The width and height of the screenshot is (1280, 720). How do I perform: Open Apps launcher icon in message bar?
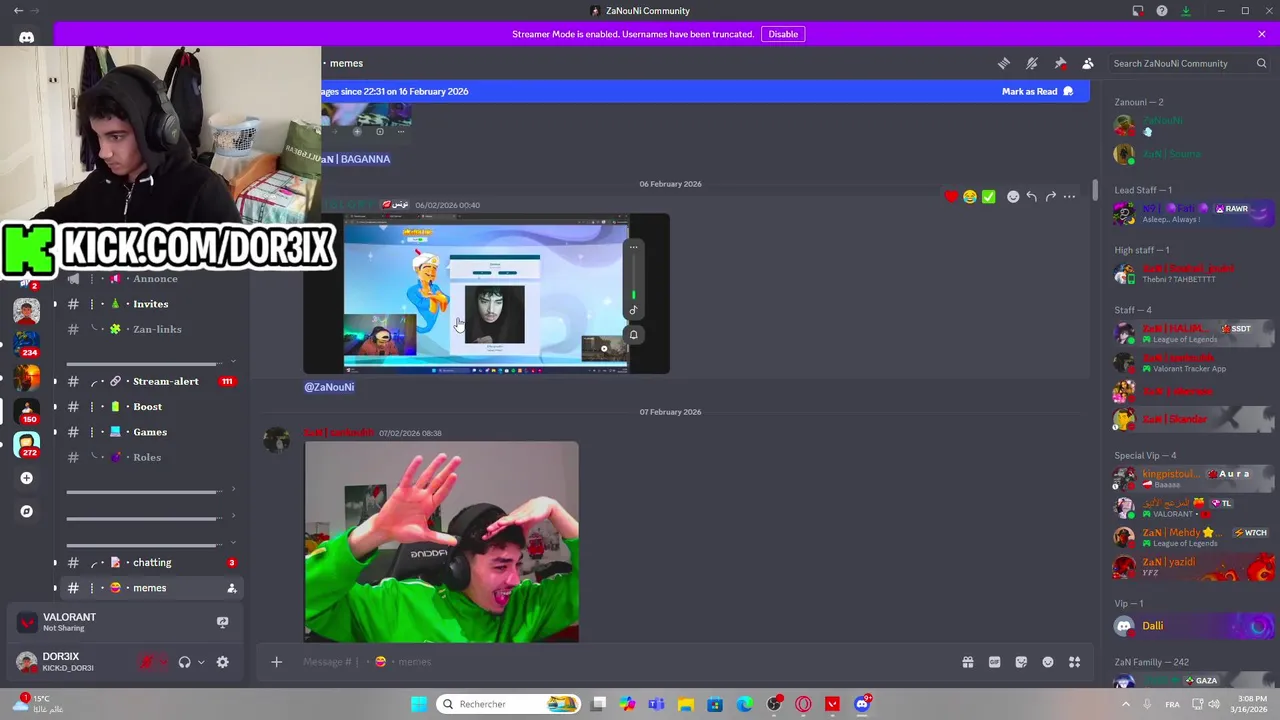click(x=1075, y=662)
